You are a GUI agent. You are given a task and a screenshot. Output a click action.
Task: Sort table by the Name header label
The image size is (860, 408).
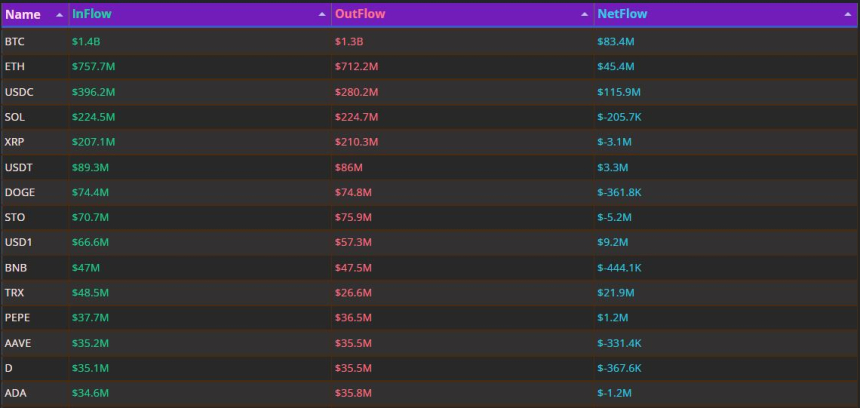tap(23, 15)
